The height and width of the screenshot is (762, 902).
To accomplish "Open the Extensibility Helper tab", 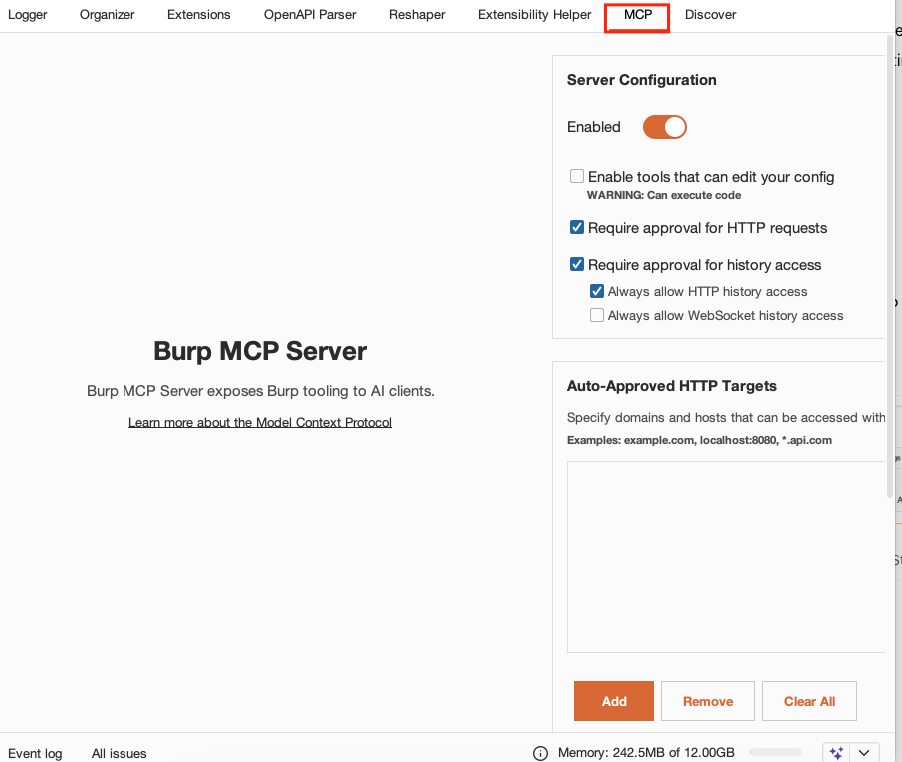I will pos(534,15).
